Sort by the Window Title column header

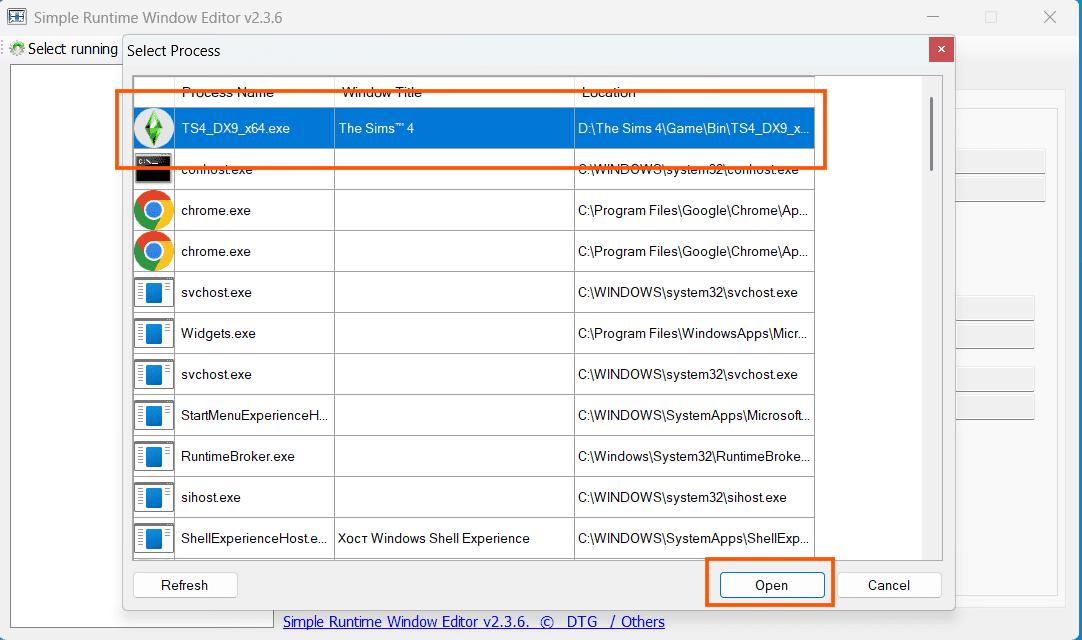(454, 93)
